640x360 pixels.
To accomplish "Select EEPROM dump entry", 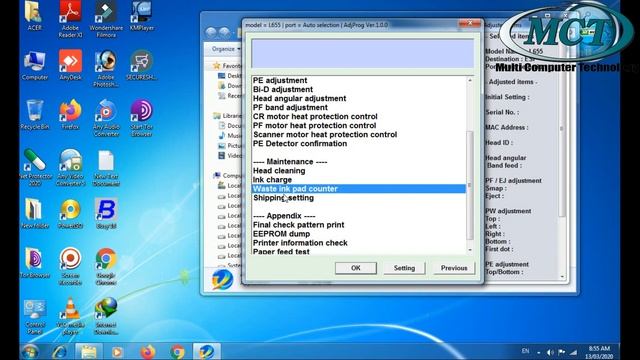I will pyautogui.click(x=281, y=234).
